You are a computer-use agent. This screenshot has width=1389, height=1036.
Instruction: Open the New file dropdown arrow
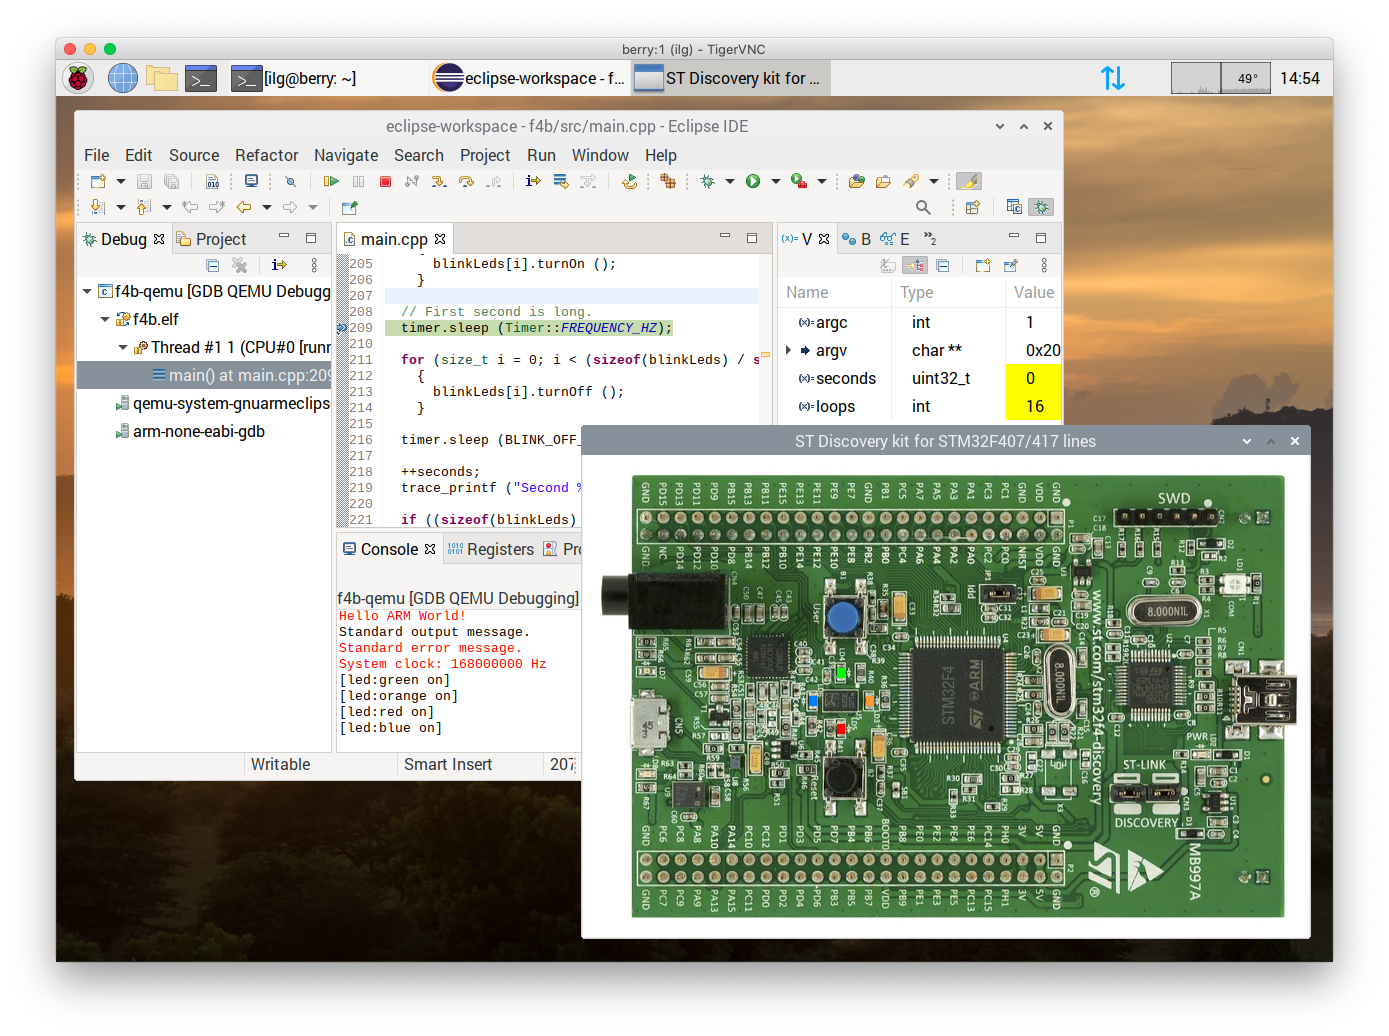tap(121, 181)
